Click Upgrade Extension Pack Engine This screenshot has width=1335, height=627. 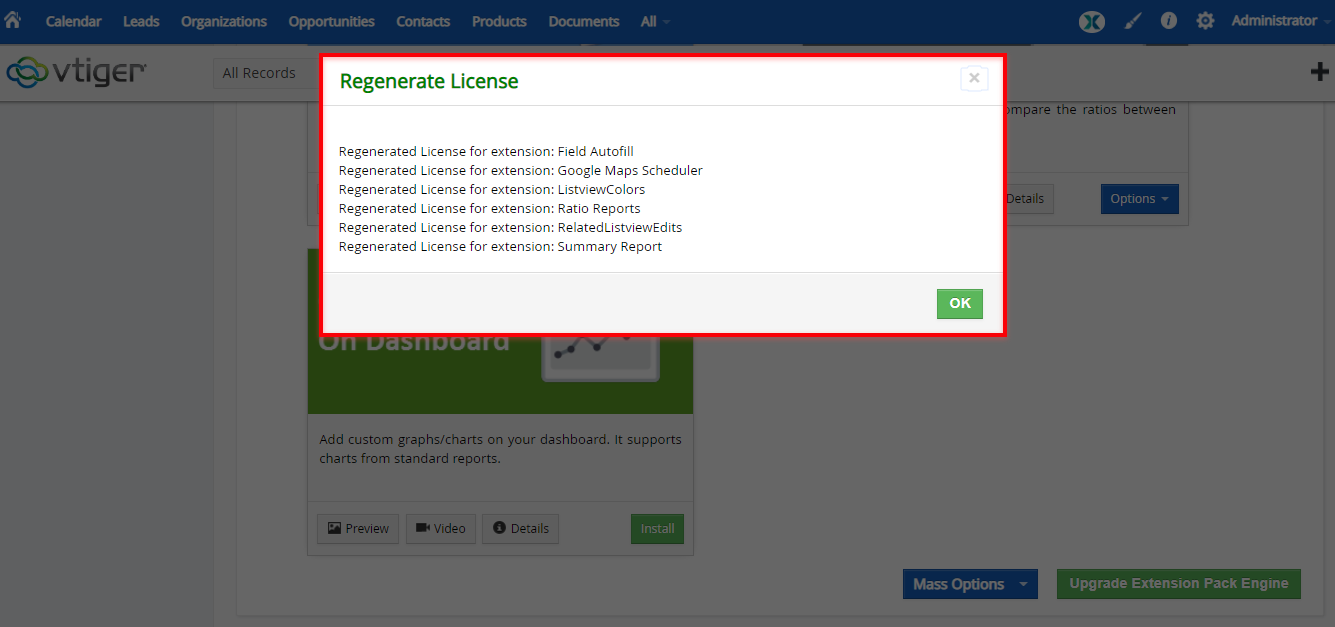[x=1179, y=584]
